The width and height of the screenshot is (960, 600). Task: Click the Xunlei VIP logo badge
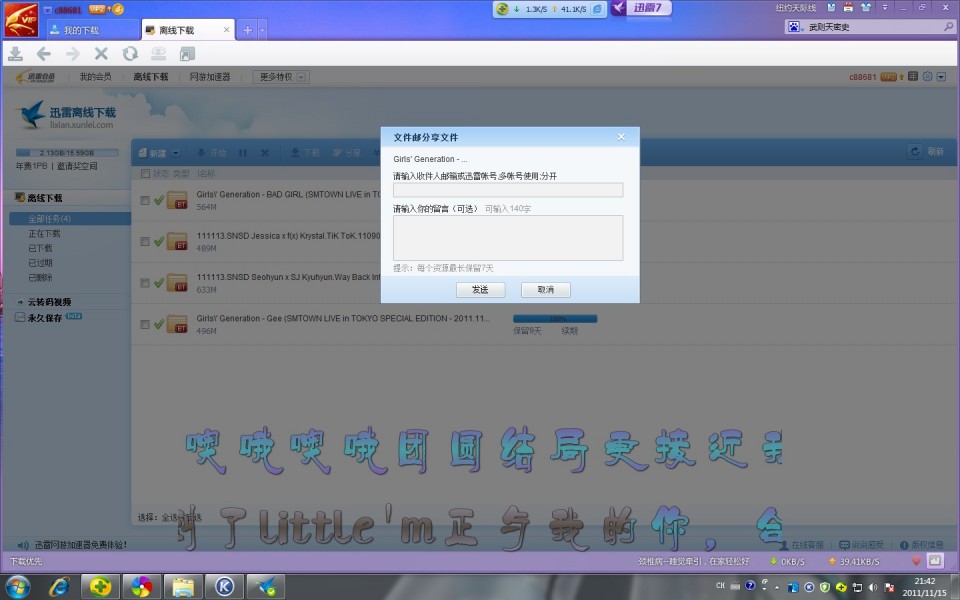(x=21, y=20)
